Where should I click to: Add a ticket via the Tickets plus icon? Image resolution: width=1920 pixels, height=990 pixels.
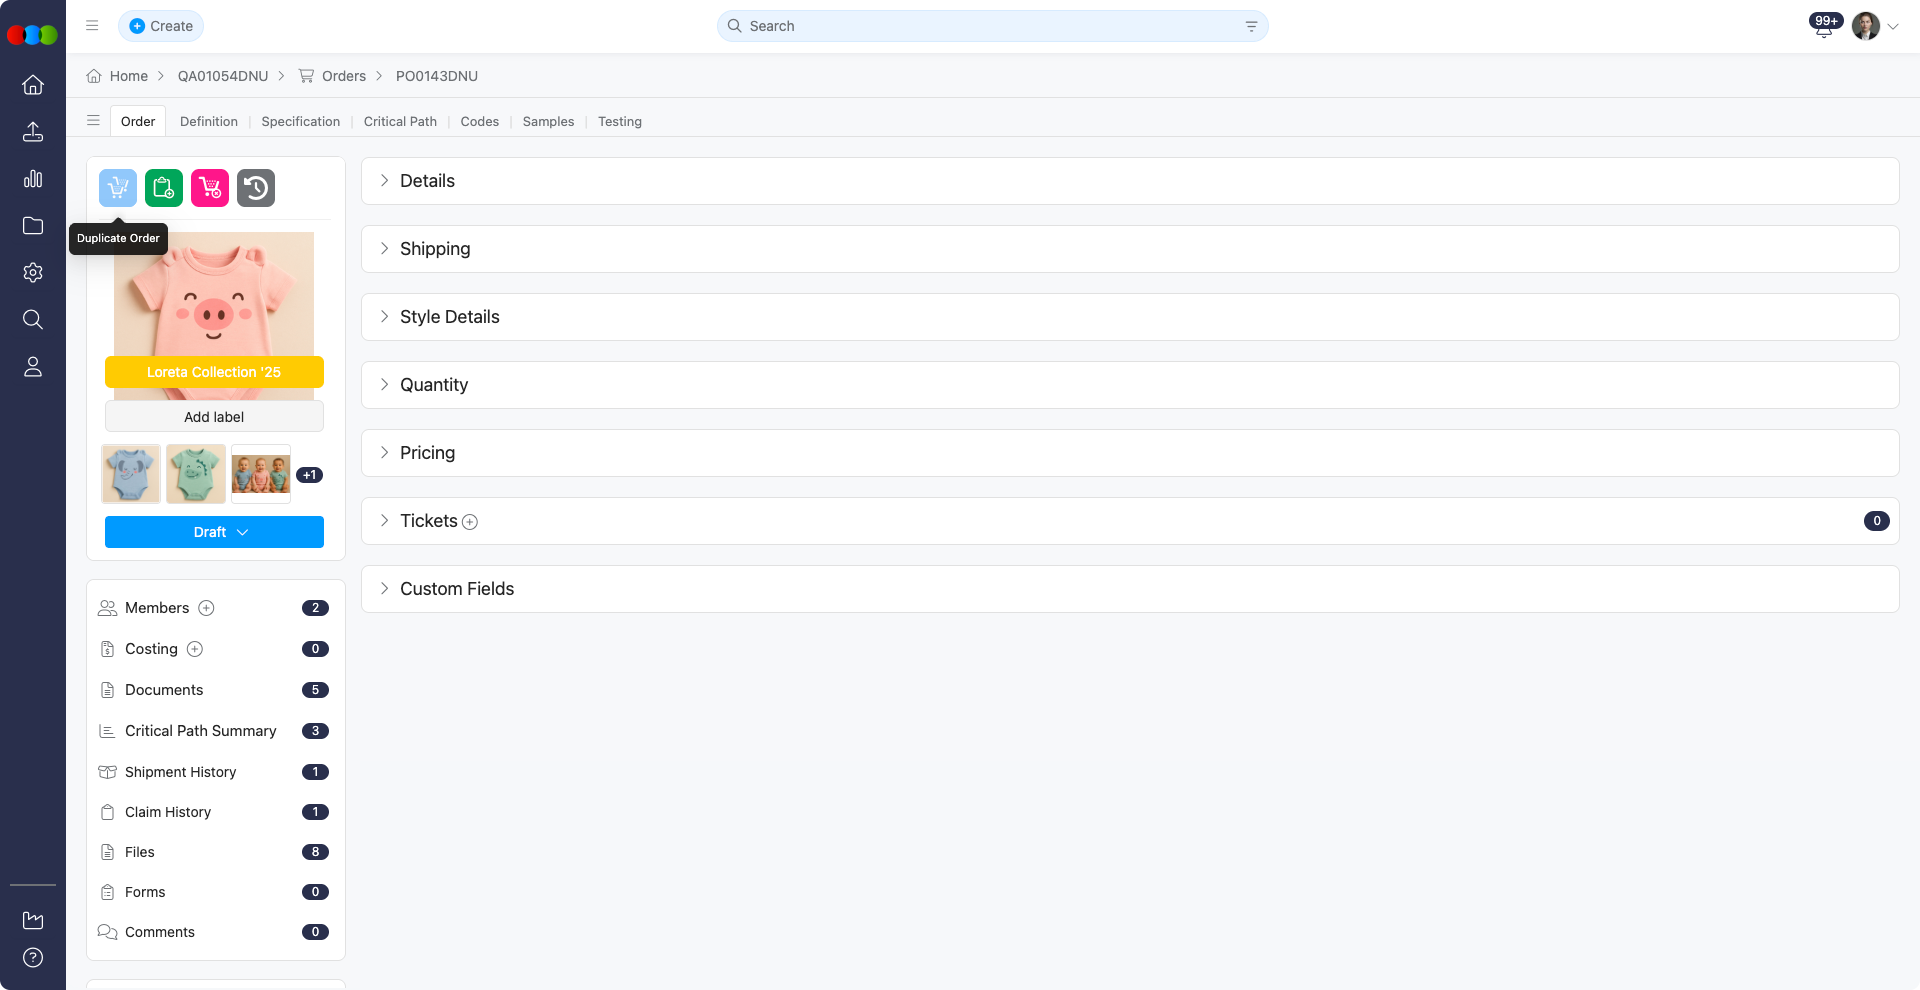click(469, 521)
